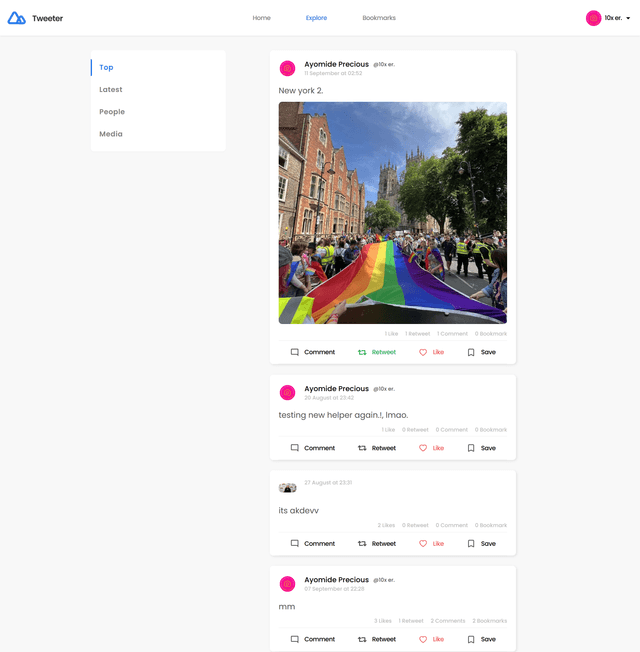640x652 pixels.
Task: Toggle Save on 'testing new helper again' post
Action: 482,448
